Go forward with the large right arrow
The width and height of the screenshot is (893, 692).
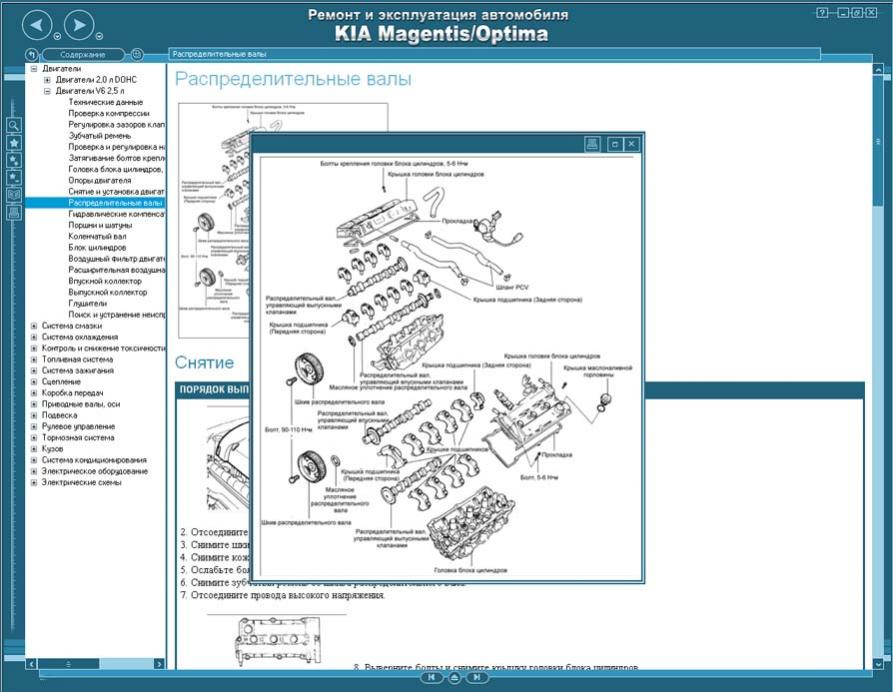pyautogui.click(x=79, y=24)
